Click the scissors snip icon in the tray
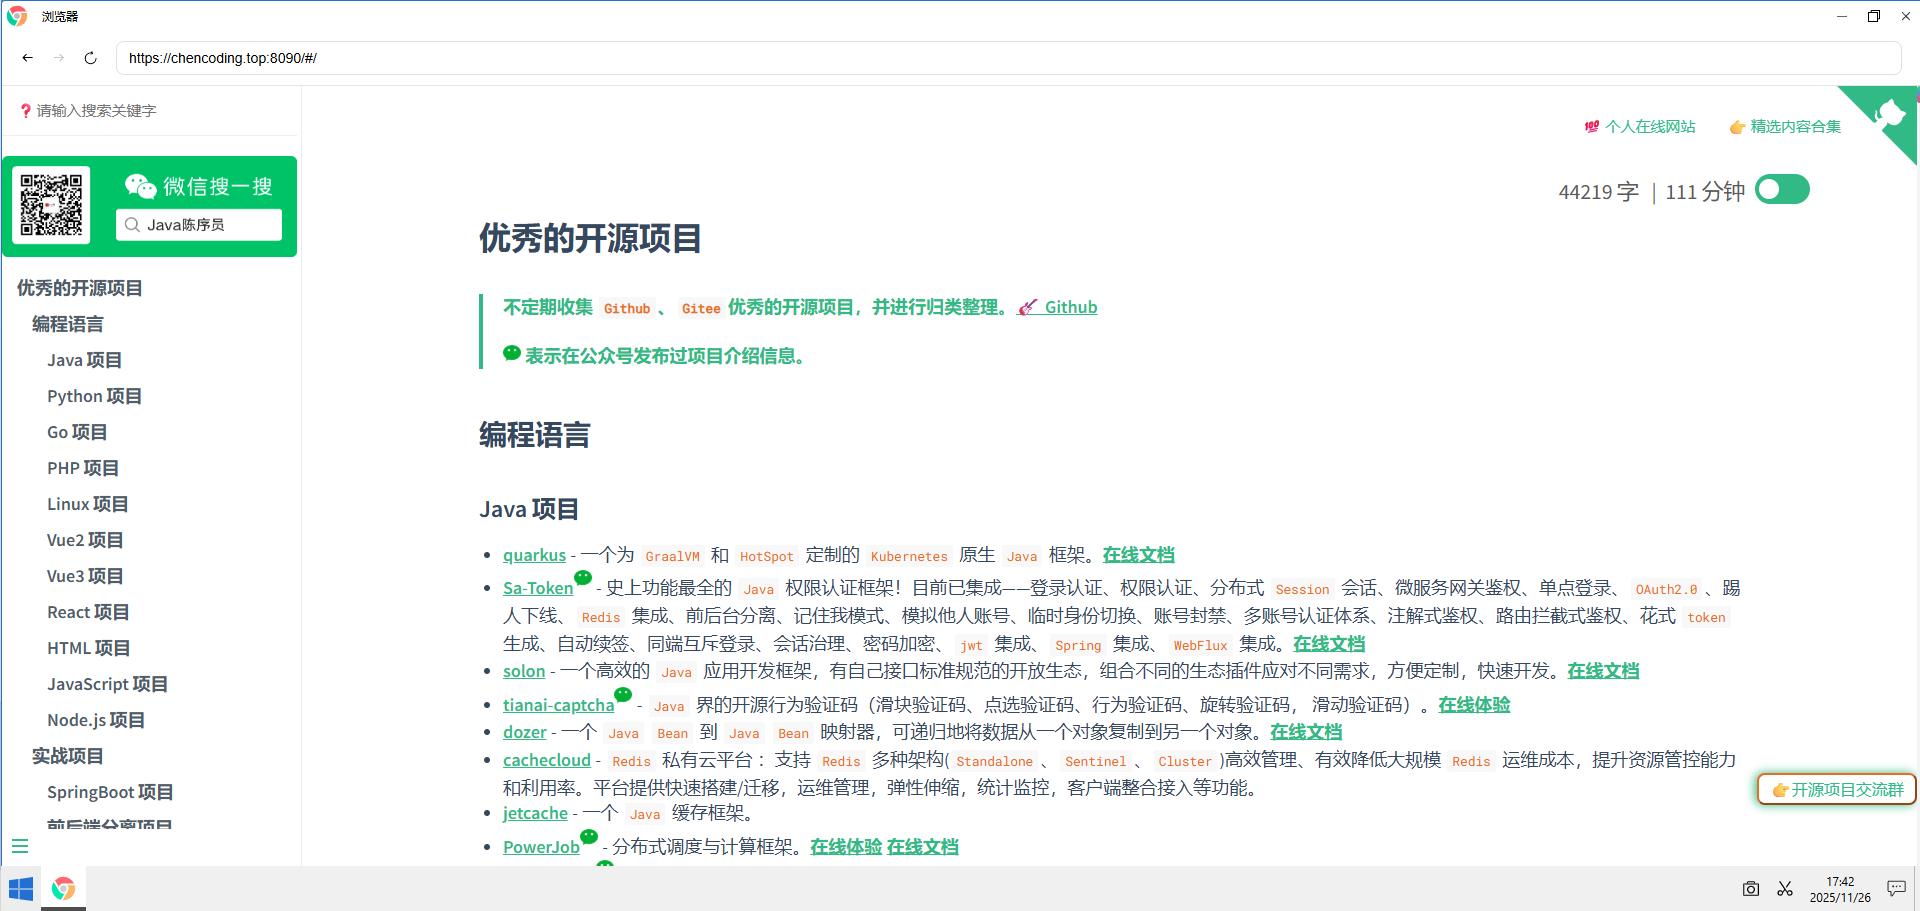The image size is (1920, 911). pos(1785,888)
